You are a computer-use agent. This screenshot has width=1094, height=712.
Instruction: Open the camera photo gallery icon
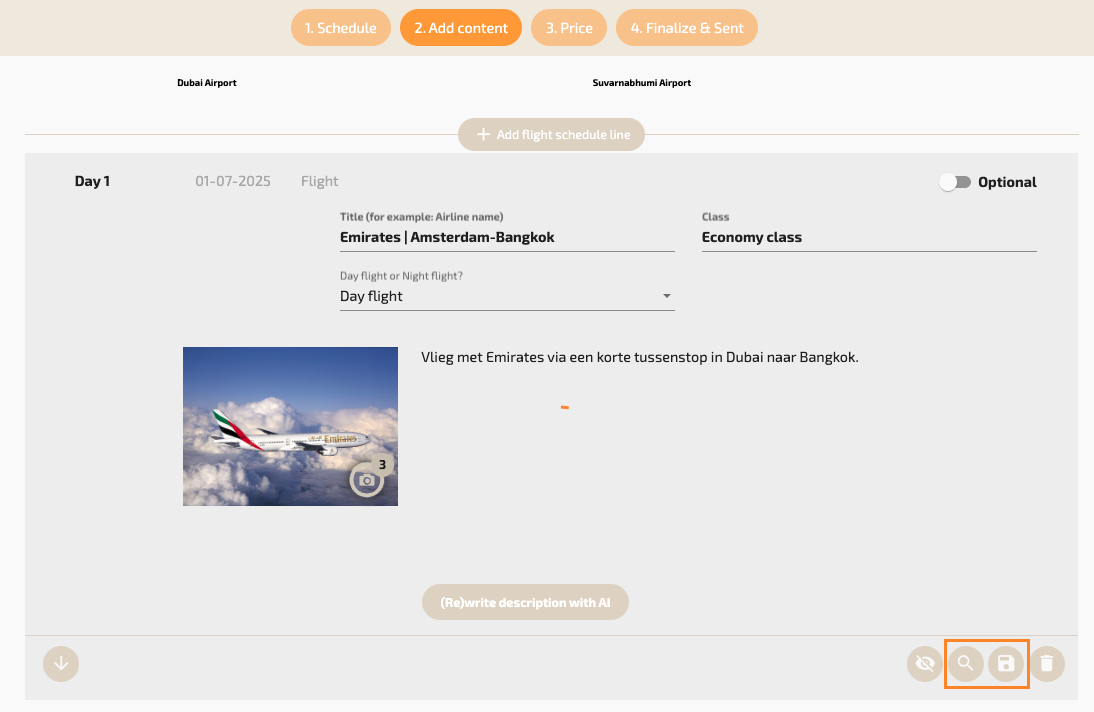(x=366, y=480)
